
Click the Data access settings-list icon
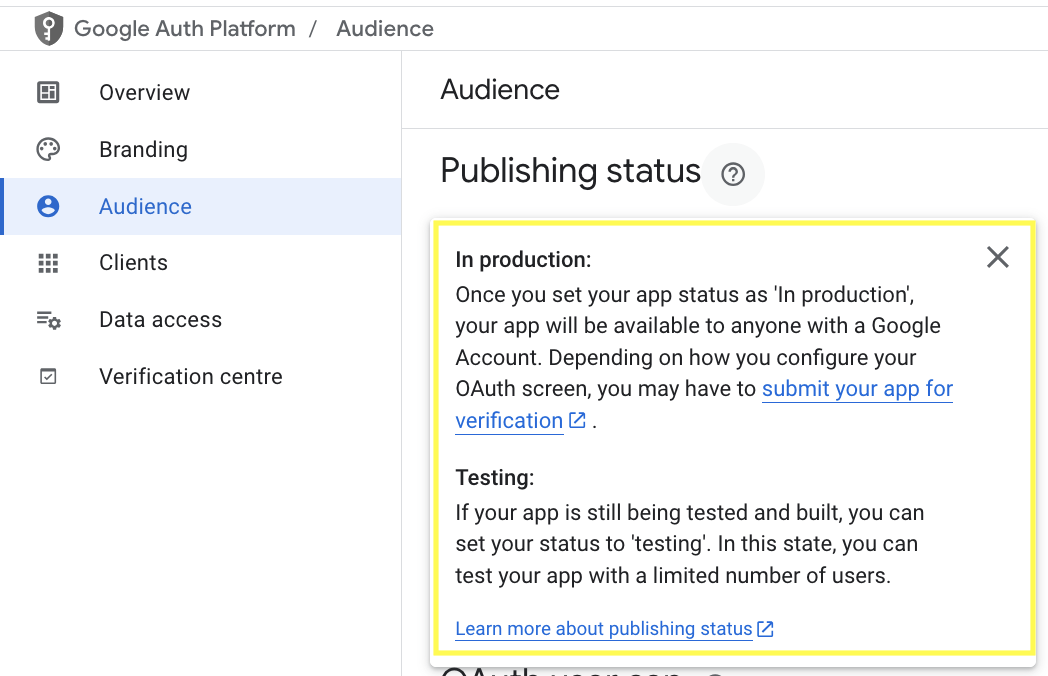pos(48,320)
